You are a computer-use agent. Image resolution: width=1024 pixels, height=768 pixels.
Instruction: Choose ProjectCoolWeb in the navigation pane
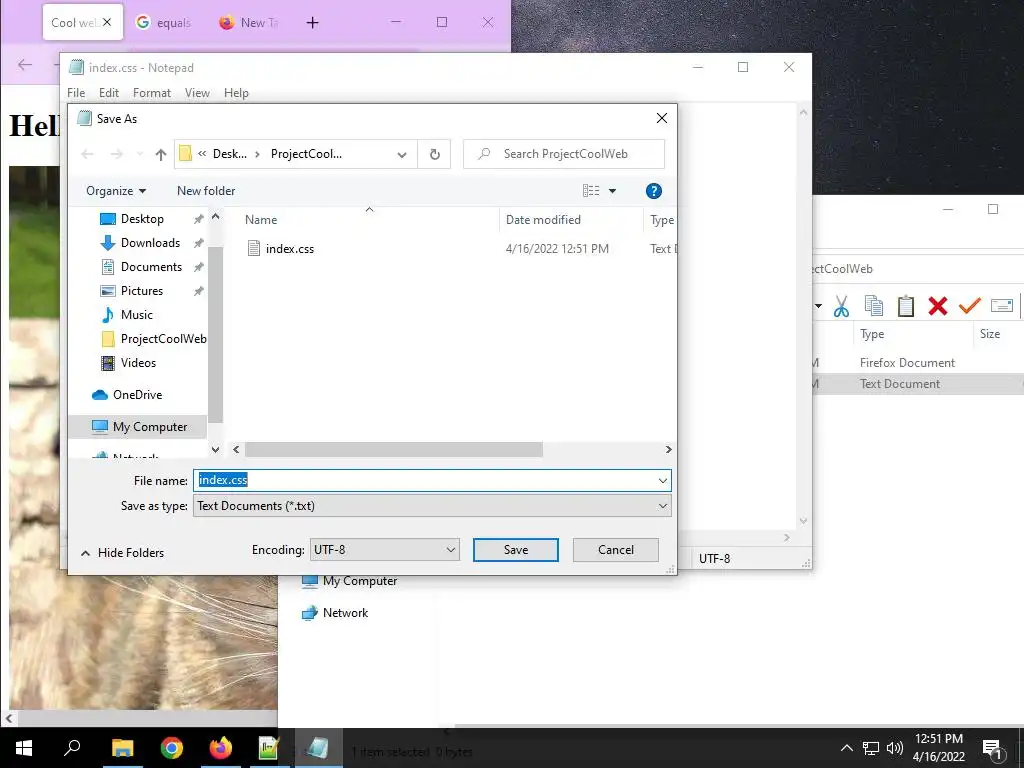coord(163,339)
